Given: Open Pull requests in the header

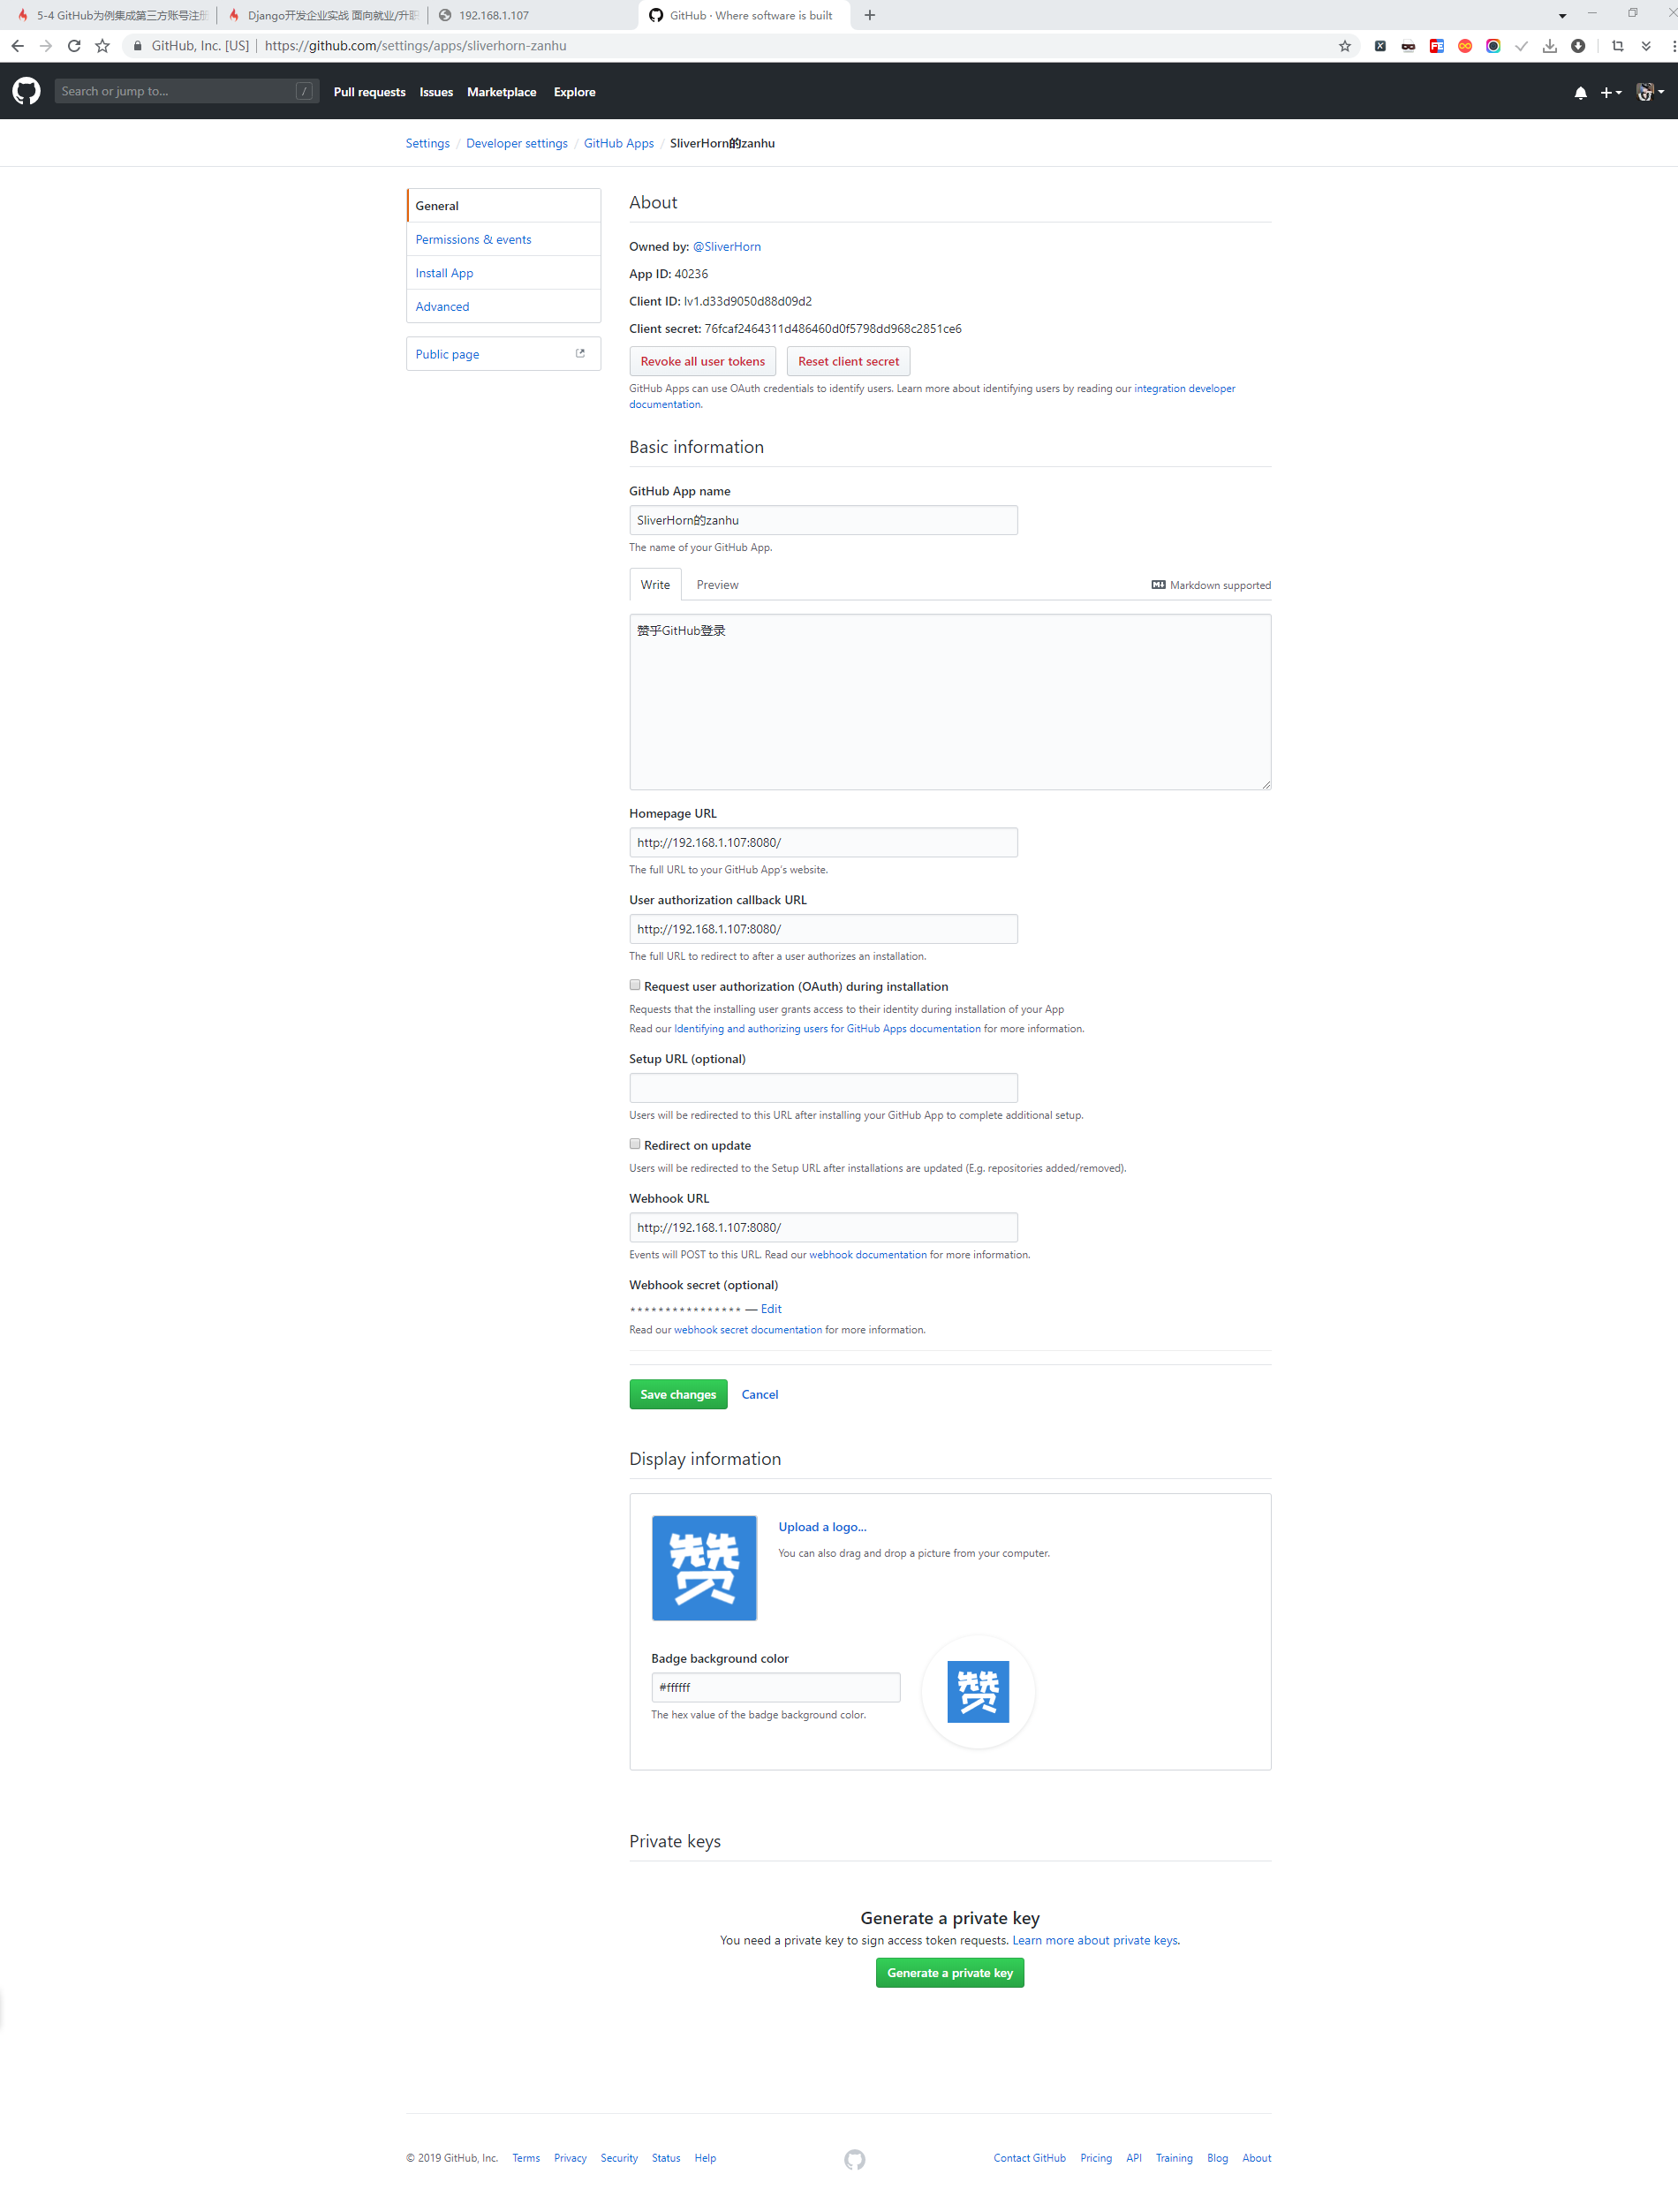Looking at the screenshot, I should pyautogui.click(x=369, y=92).
